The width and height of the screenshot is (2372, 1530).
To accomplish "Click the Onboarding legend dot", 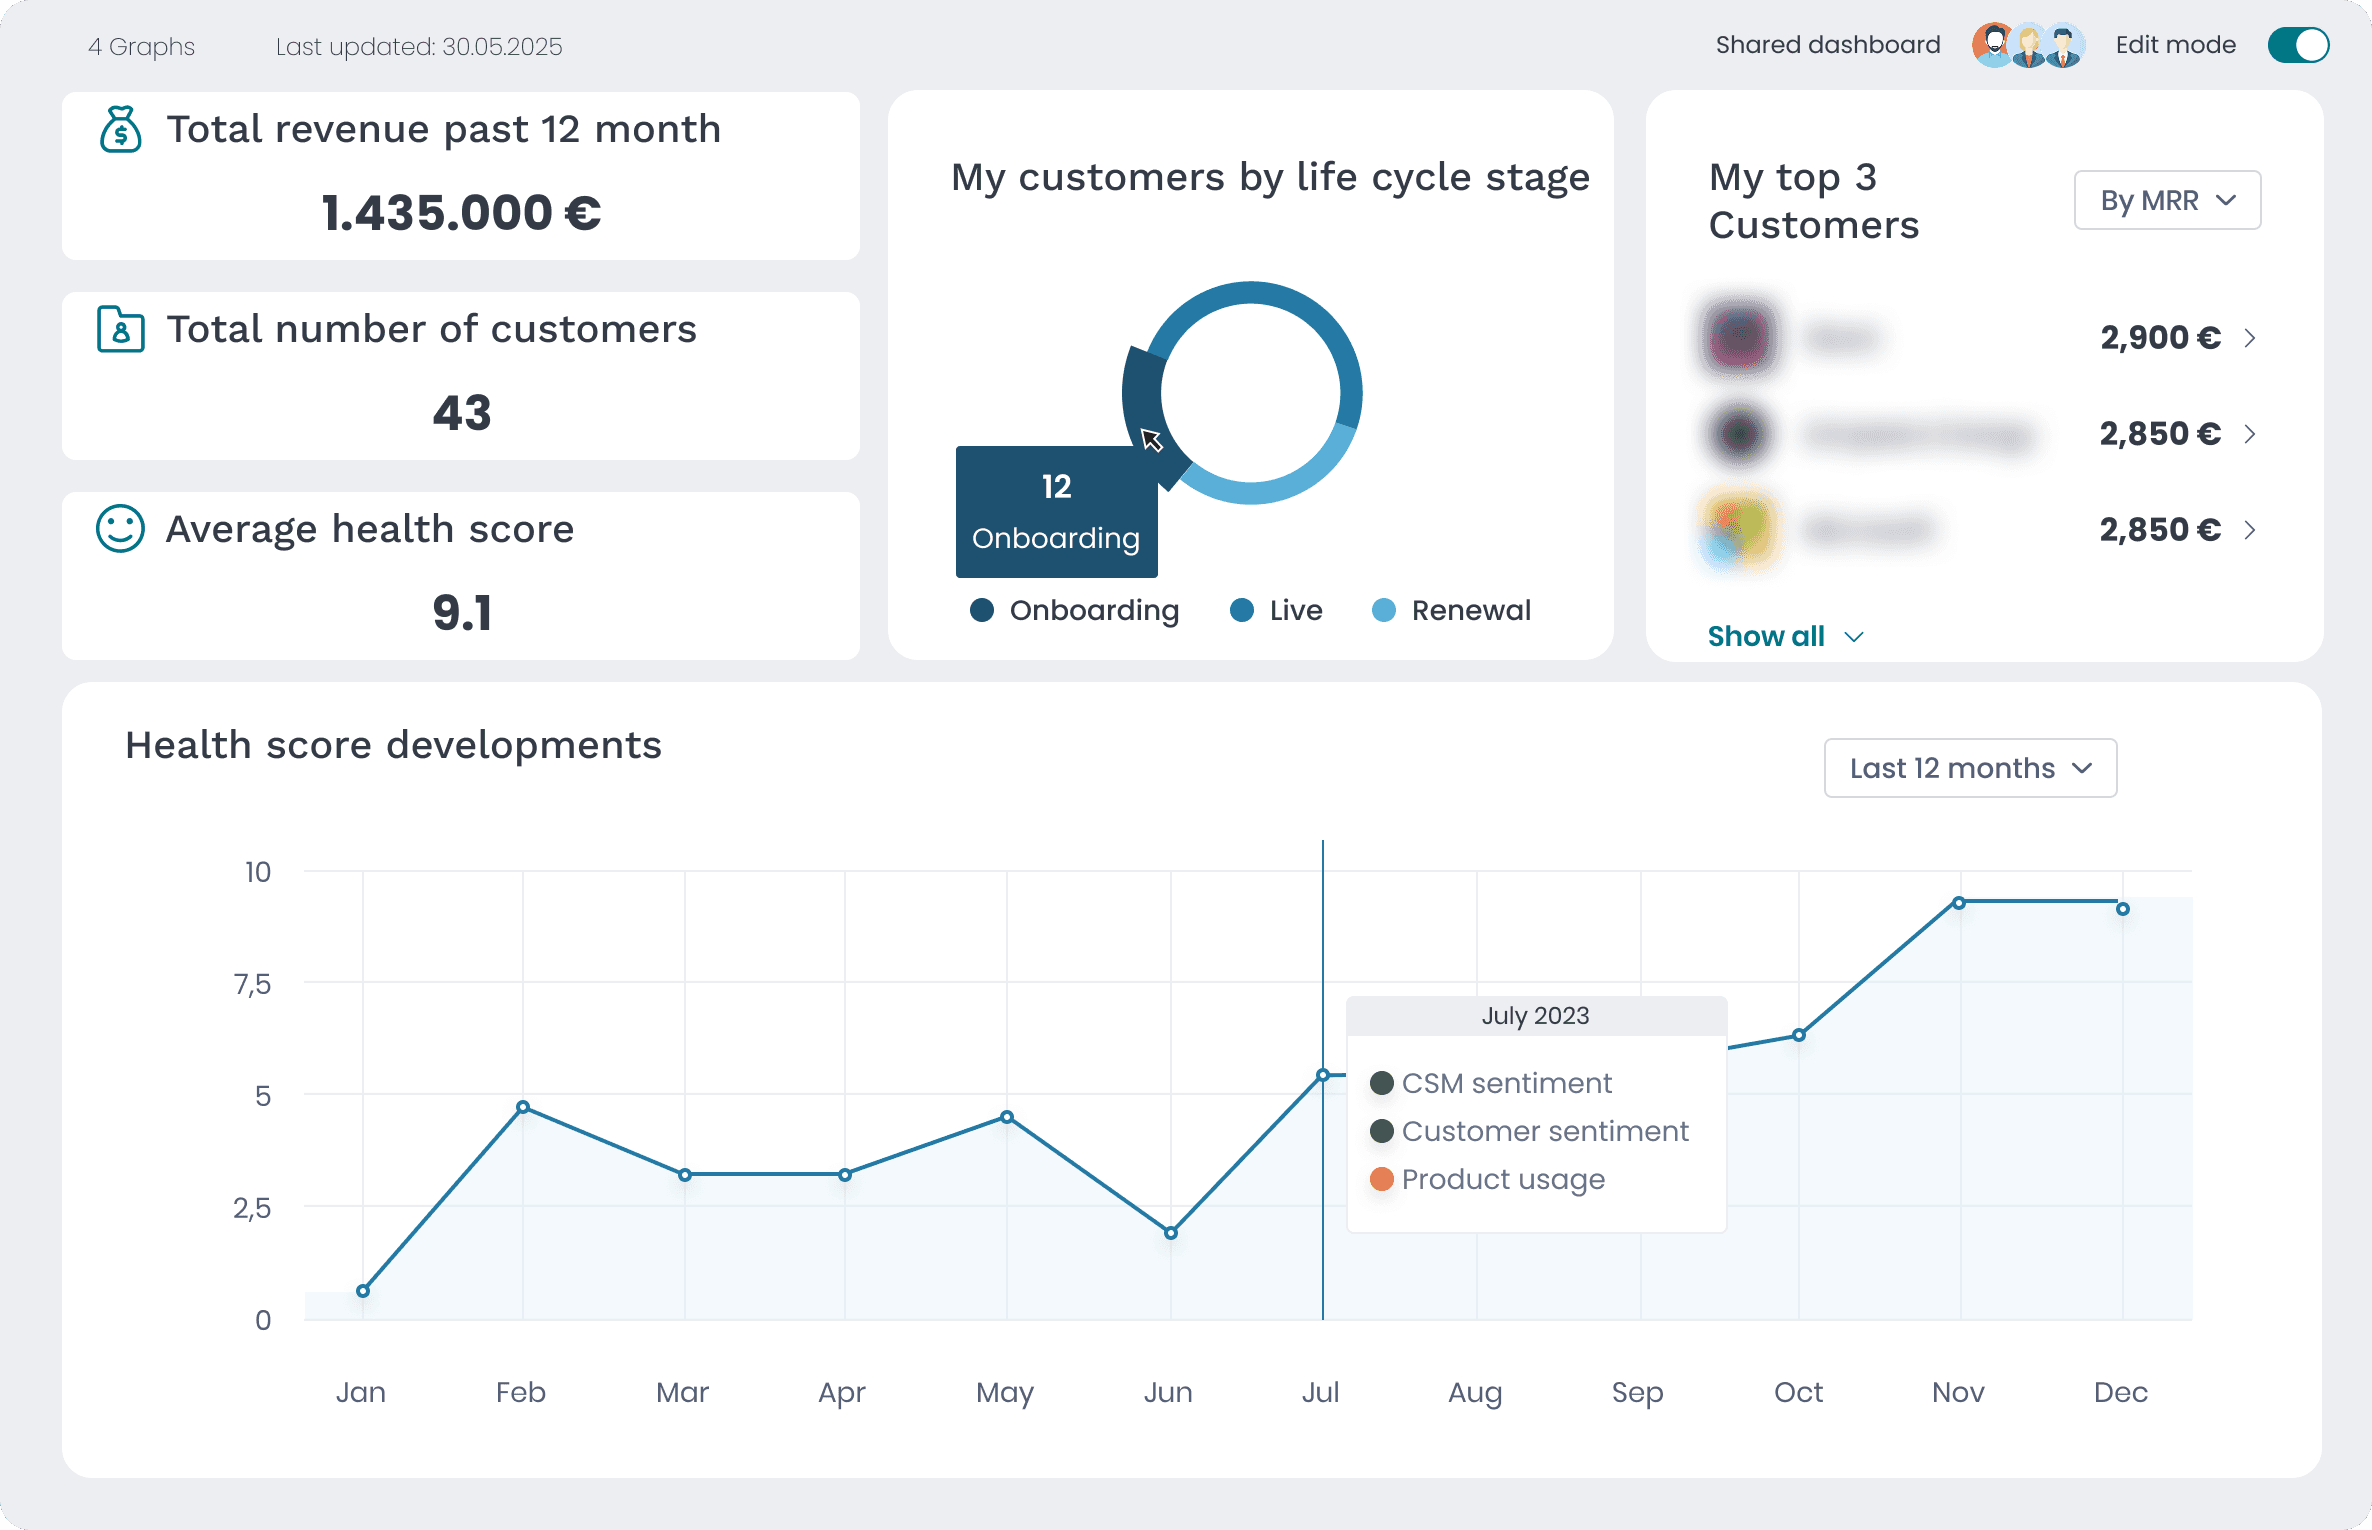I will (982, 610).
